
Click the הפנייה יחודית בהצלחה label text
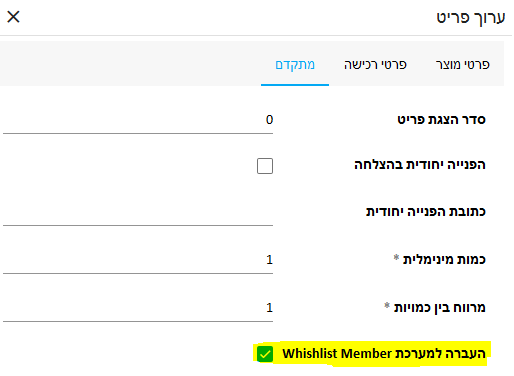click(420, 165)
